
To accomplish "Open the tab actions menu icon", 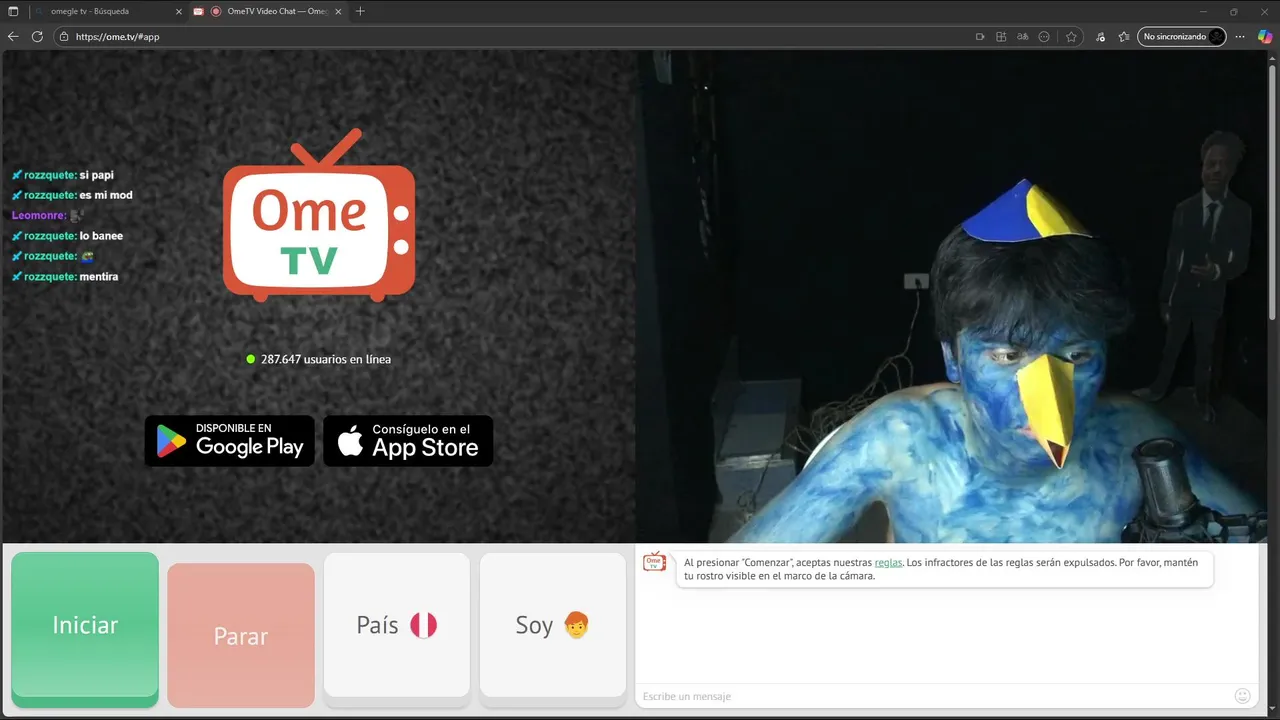I will click(x=13, y=11).
